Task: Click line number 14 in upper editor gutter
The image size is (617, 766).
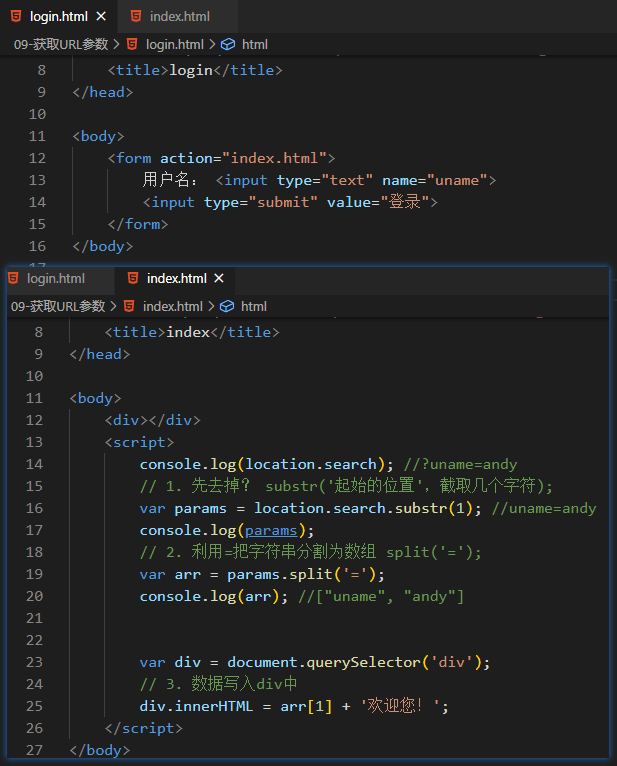Action: pos(37,202)
